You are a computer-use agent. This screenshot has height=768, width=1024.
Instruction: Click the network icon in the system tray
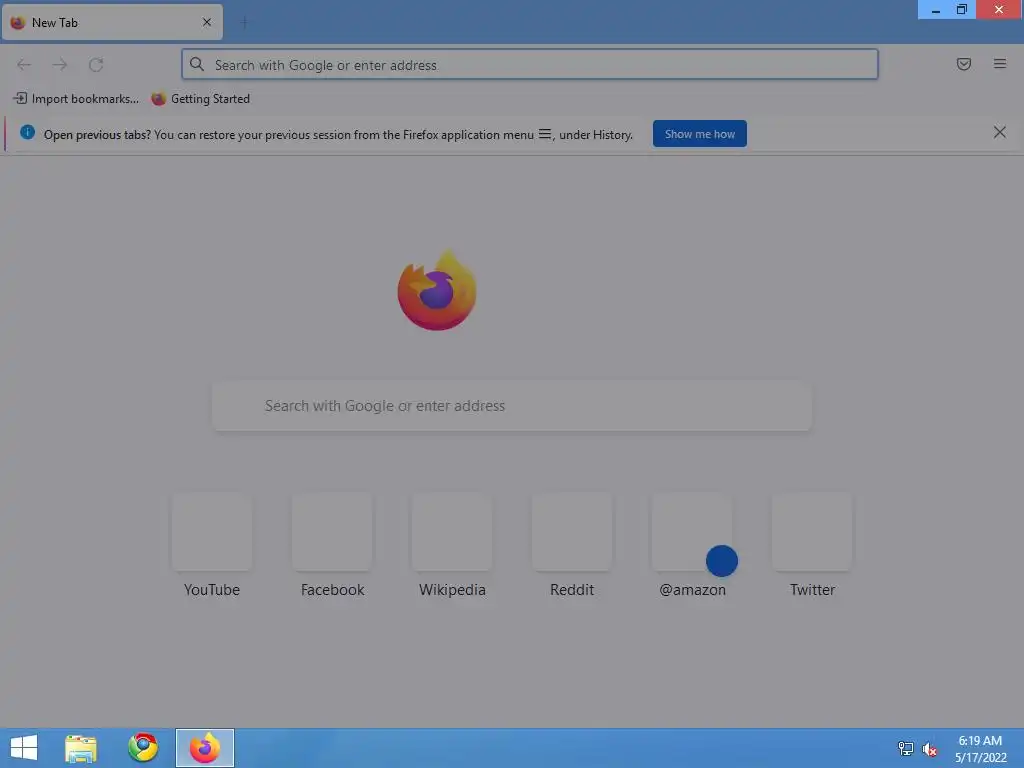tap(905, 749)
